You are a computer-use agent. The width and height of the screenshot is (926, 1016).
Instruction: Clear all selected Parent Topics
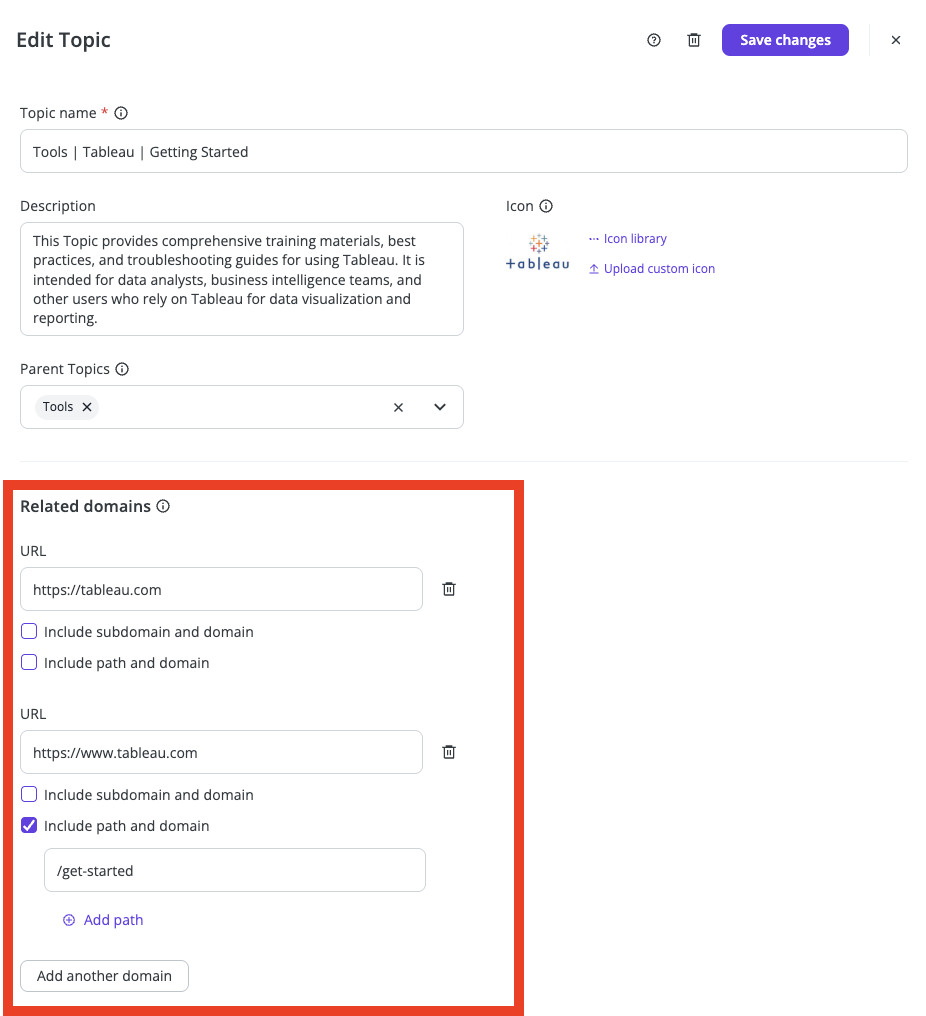(399, 407)
